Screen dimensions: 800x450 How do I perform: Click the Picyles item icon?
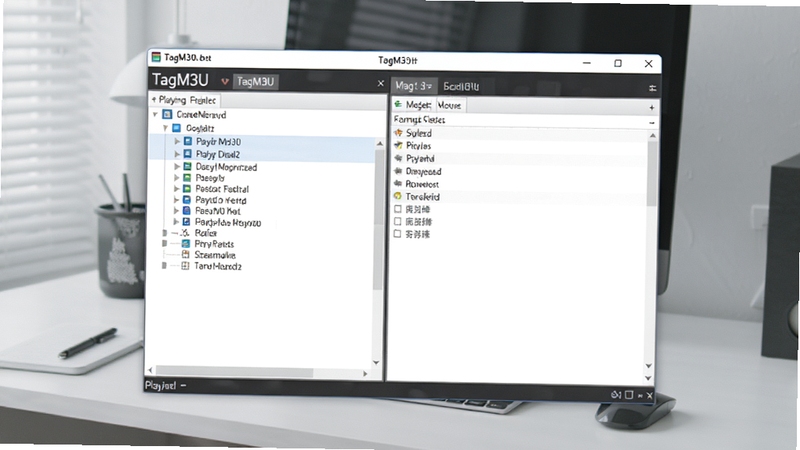point(398,145)
